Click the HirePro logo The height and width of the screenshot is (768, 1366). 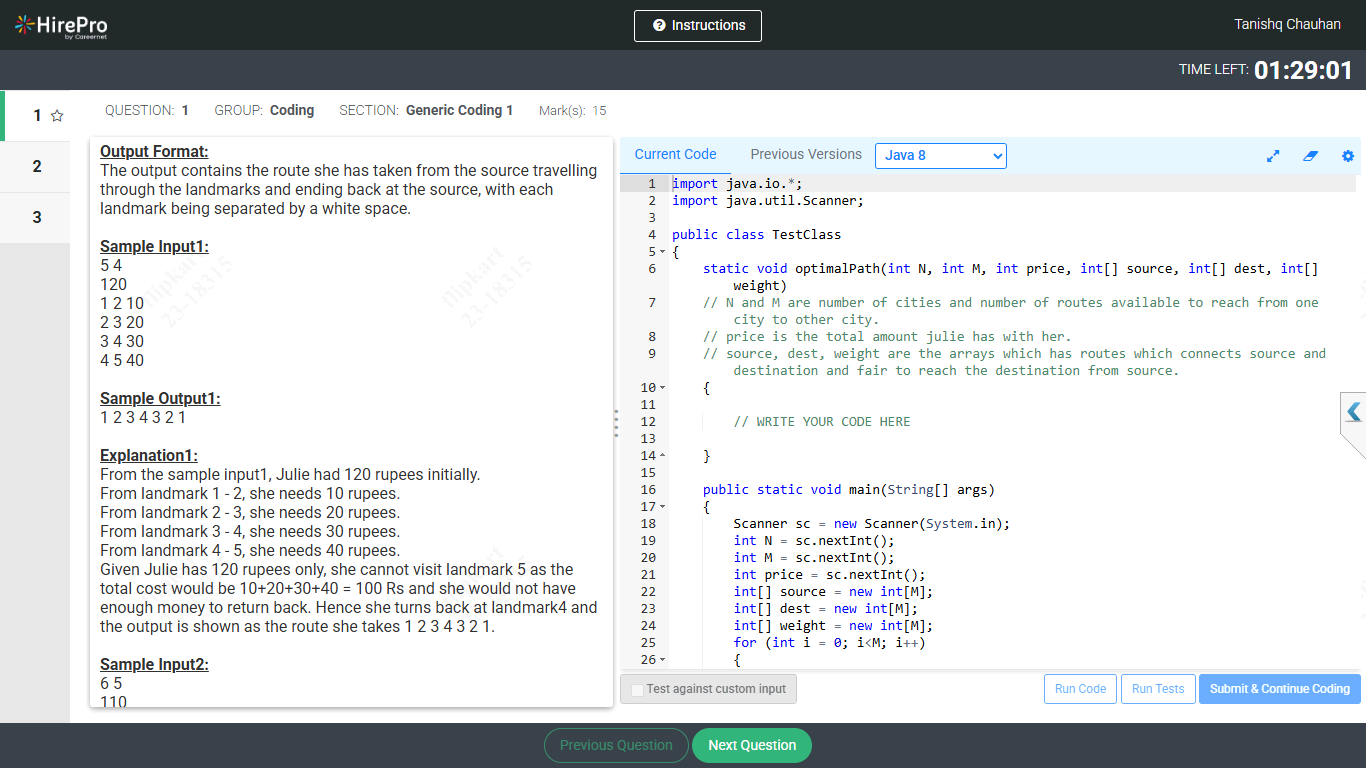coord(61,26)
